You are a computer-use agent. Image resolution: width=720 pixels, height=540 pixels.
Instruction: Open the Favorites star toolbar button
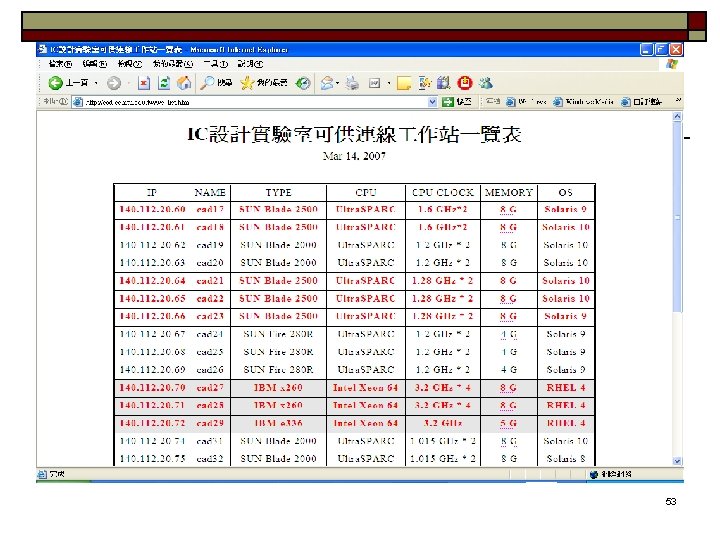tap(264, 83)
